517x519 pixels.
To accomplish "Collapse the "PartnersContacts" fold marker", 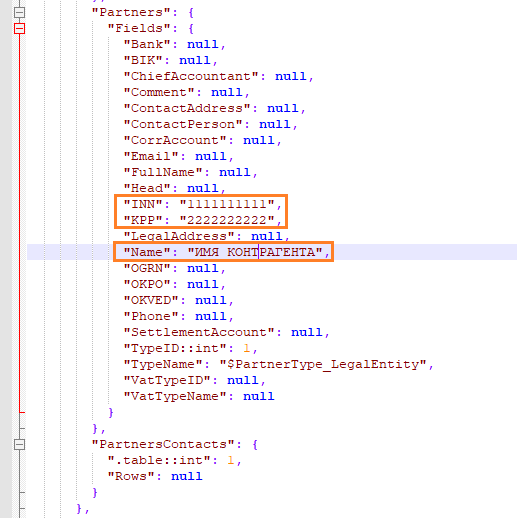I will click(19, 444).
